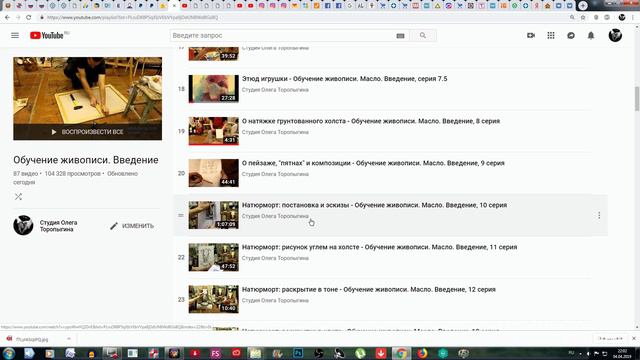
Task: Click thumbnail with 47:52 duration
Action: [213, 257]
